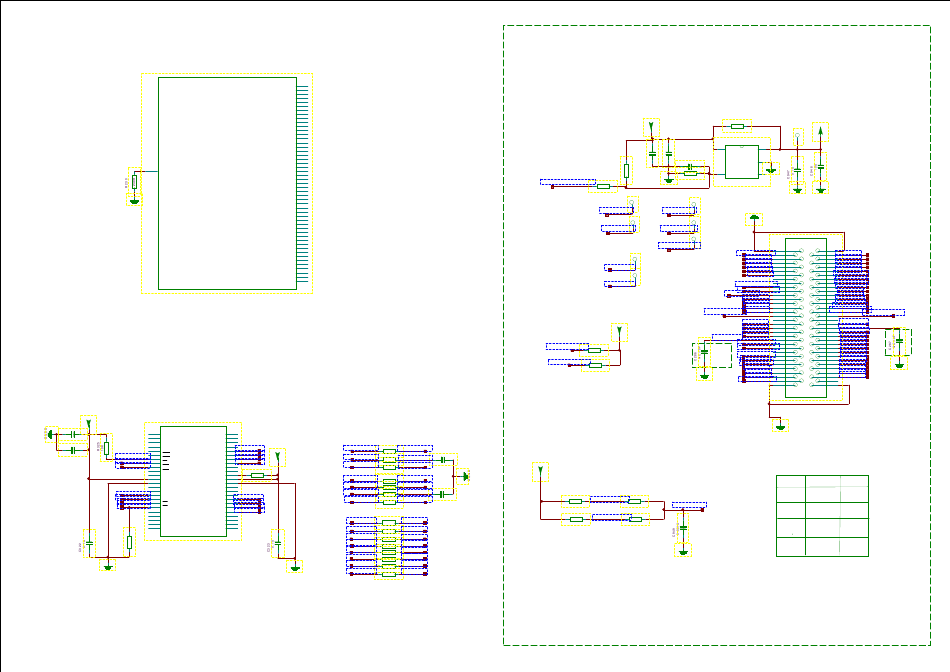
Task: Click the test point circle beside the upward power arrow
Action: pos(798,136)
